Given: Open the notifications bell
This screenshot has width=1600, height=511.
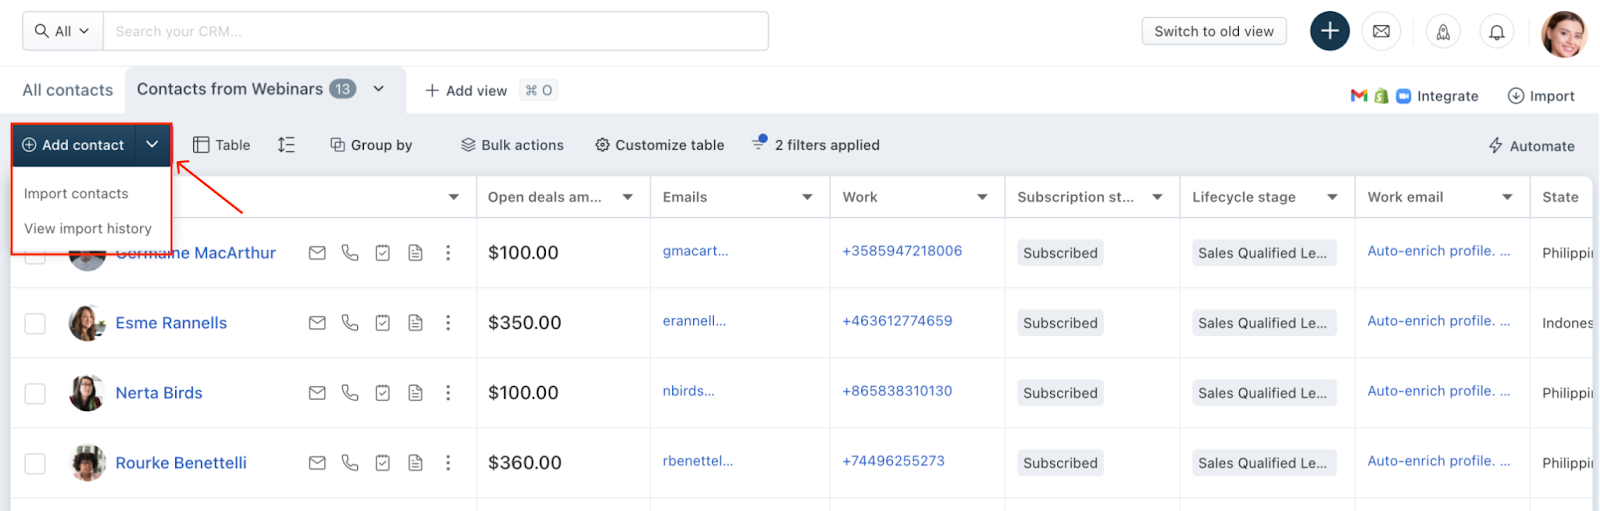Looking at the screenshot, I should 1496,32.
